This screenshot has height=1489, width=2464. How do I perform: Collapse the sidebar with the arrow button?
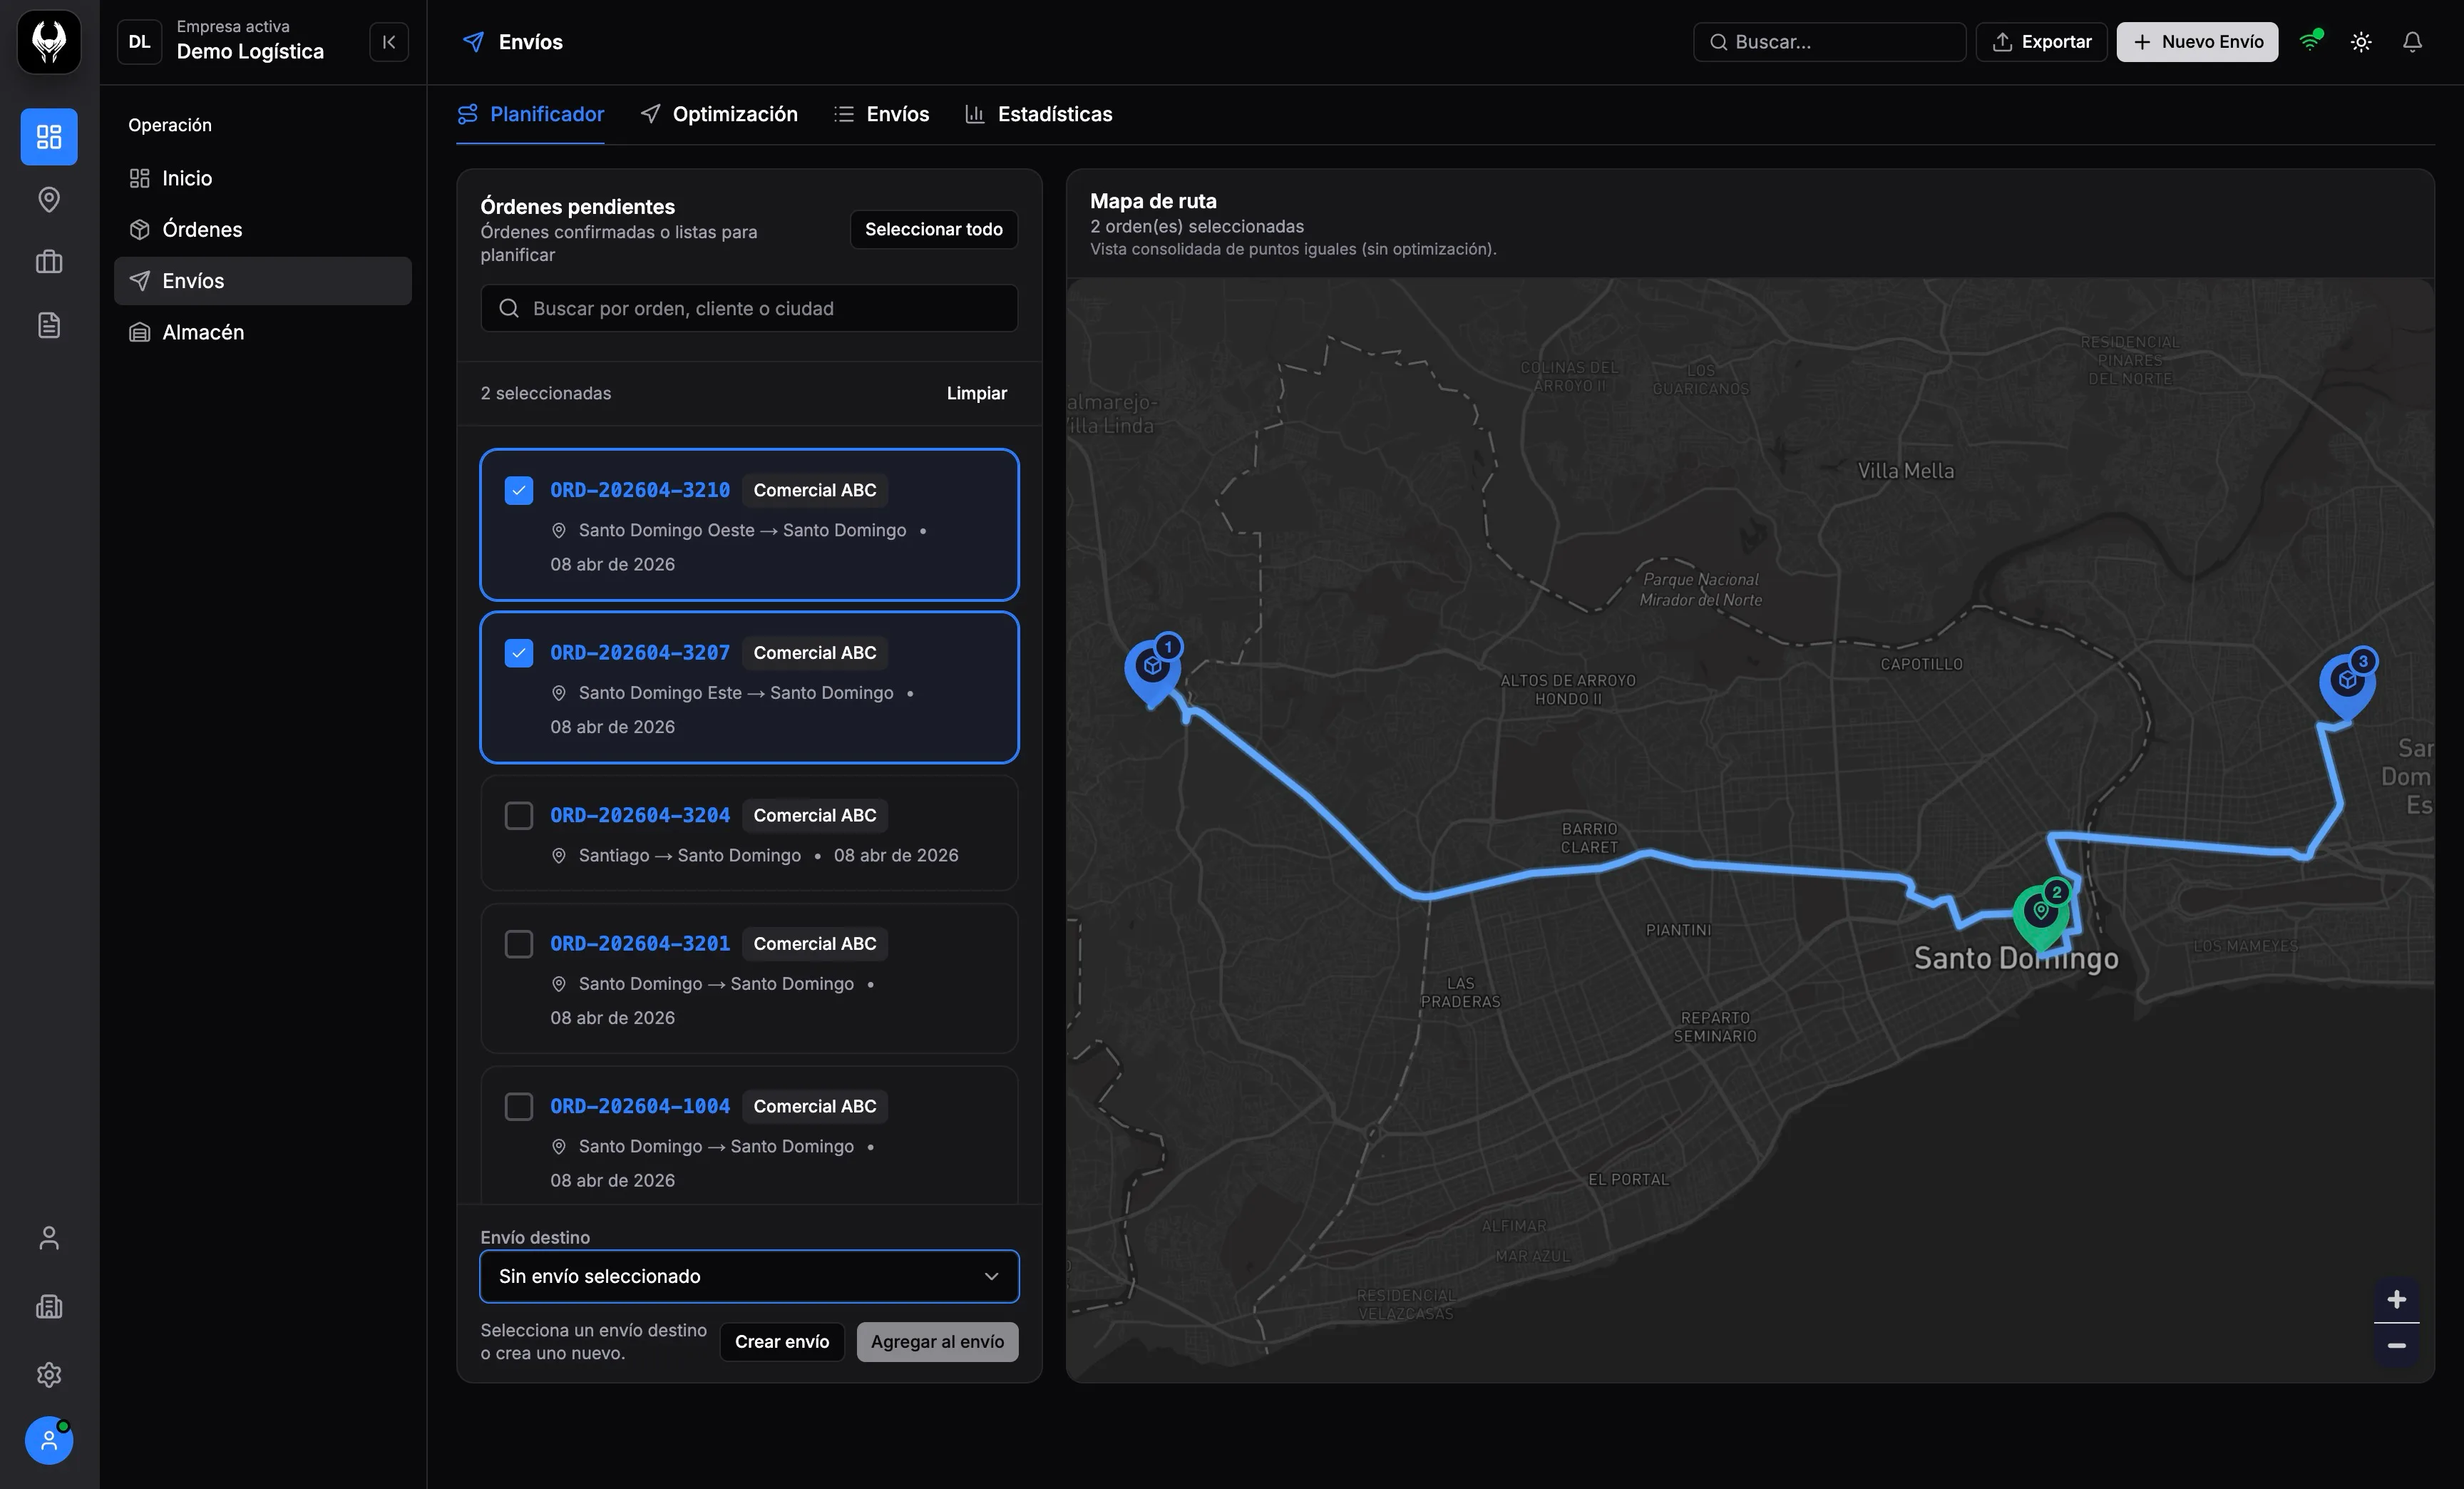[x=389, y=42]
